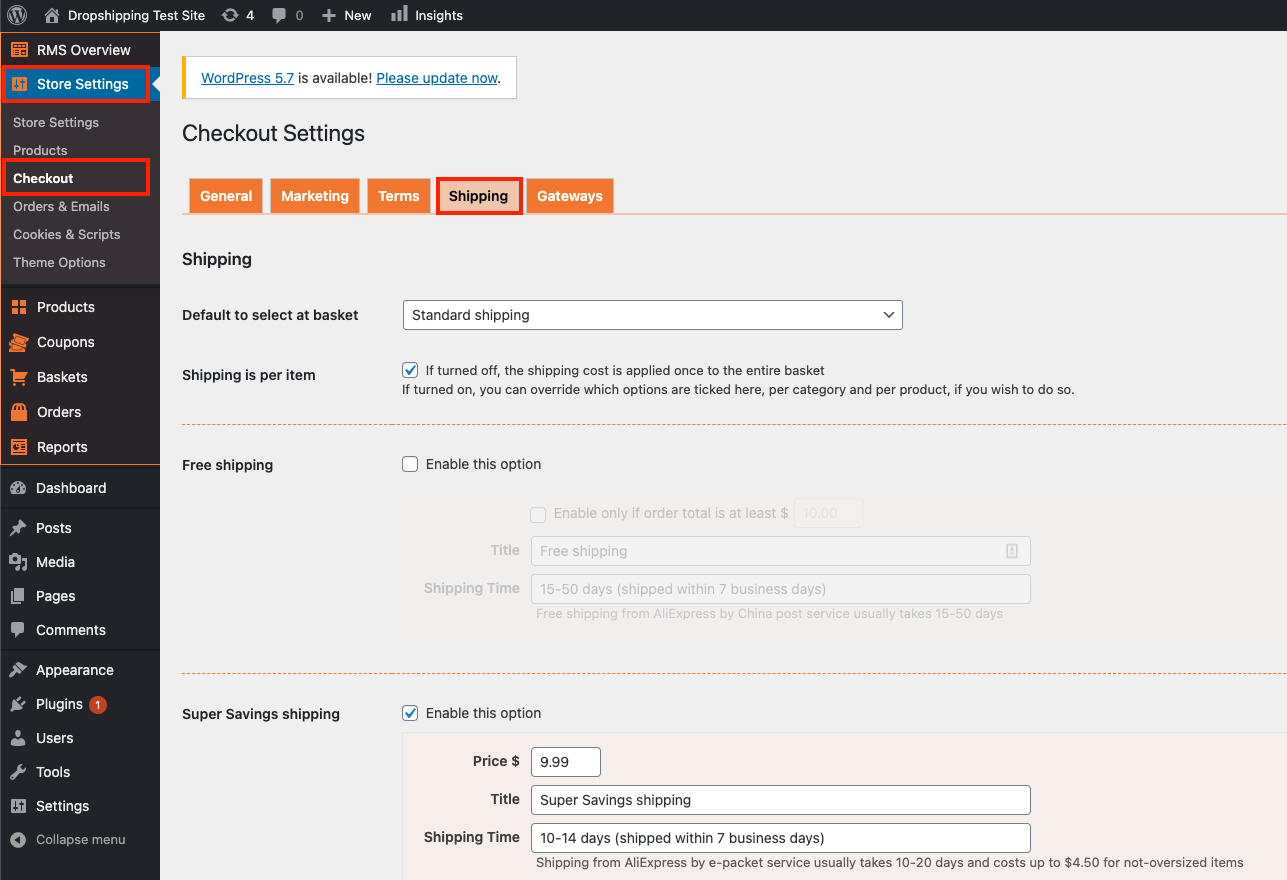Open Theme Options submenu item

59,262
